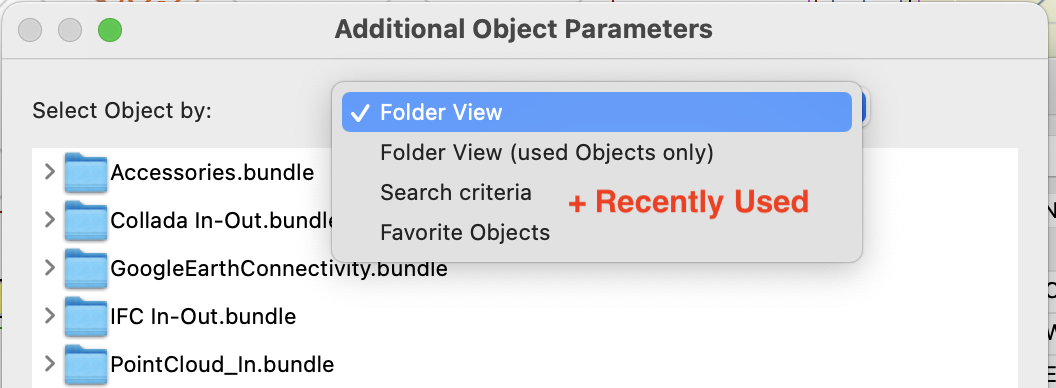
Task: Expand the Collada In-Out.bundle tree node
Action: pyautogui.click(x=49, y=220)
